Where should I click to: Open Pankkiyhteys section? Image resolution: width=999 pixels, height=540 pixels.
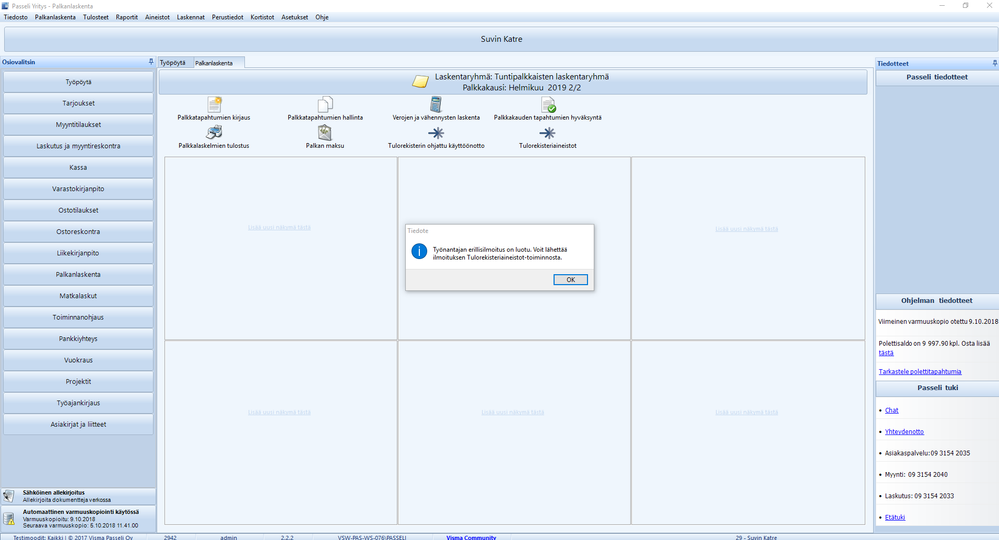78,339
